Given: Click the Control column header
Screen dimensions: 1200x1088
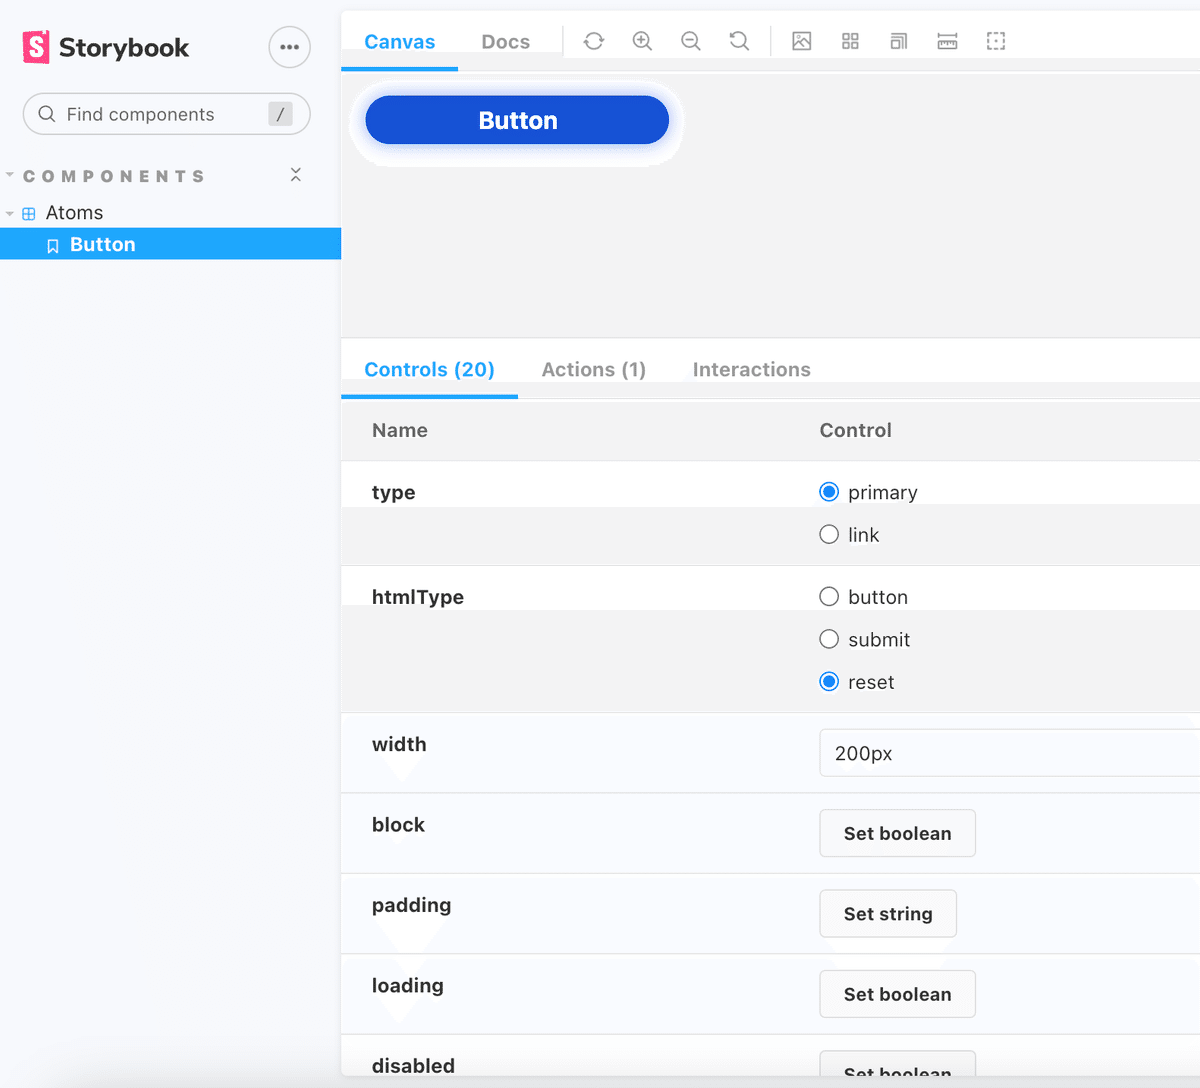Looking at the screenshot, I should 856,431.
